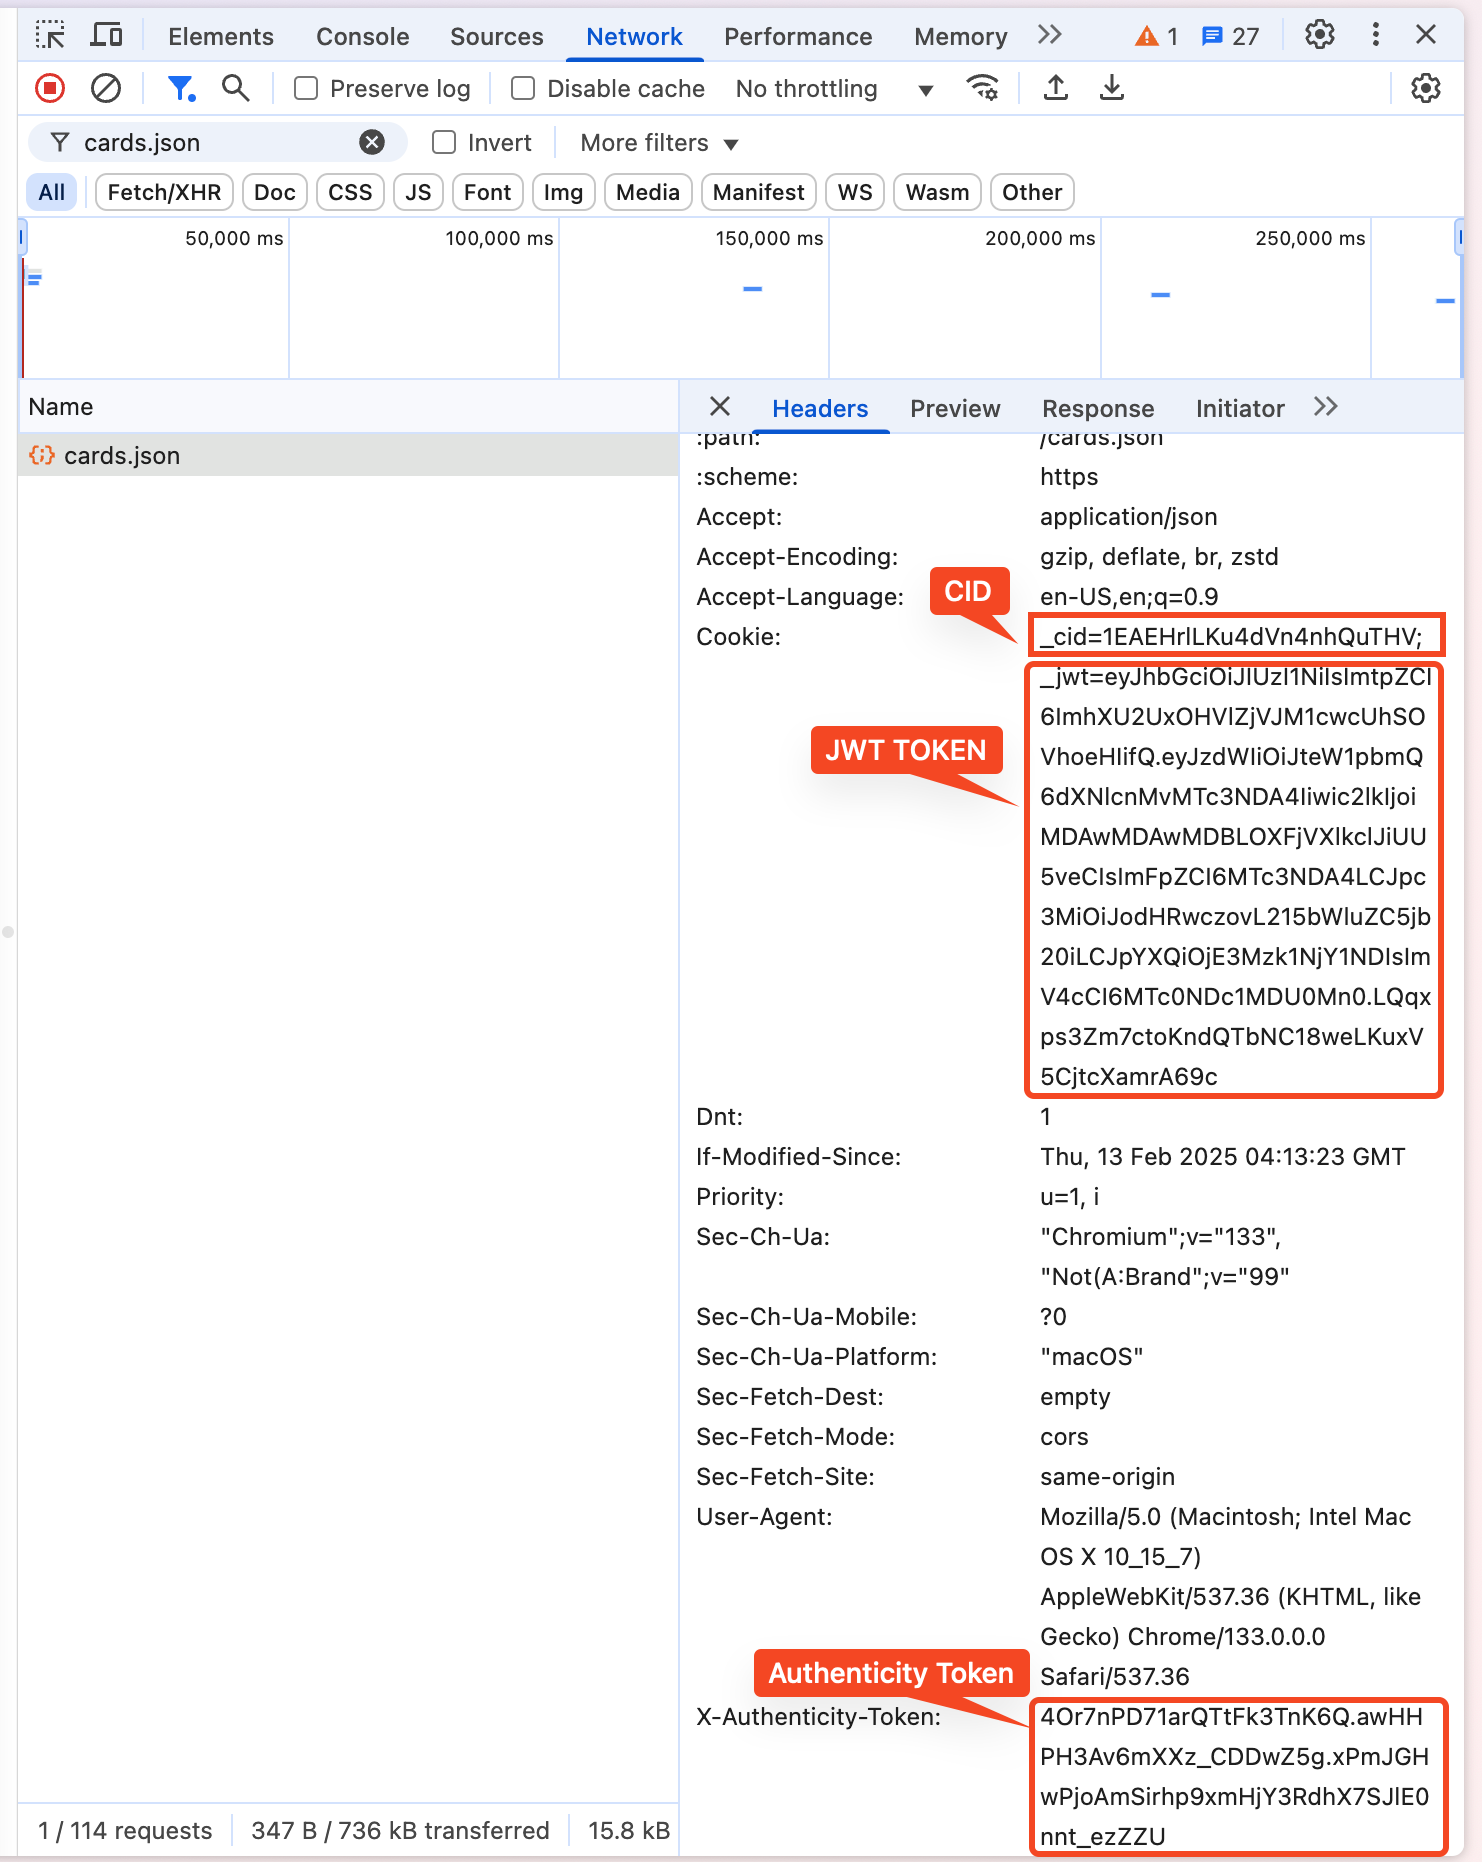
Task: Toggle the filter funnel icon
Action: 181,89
